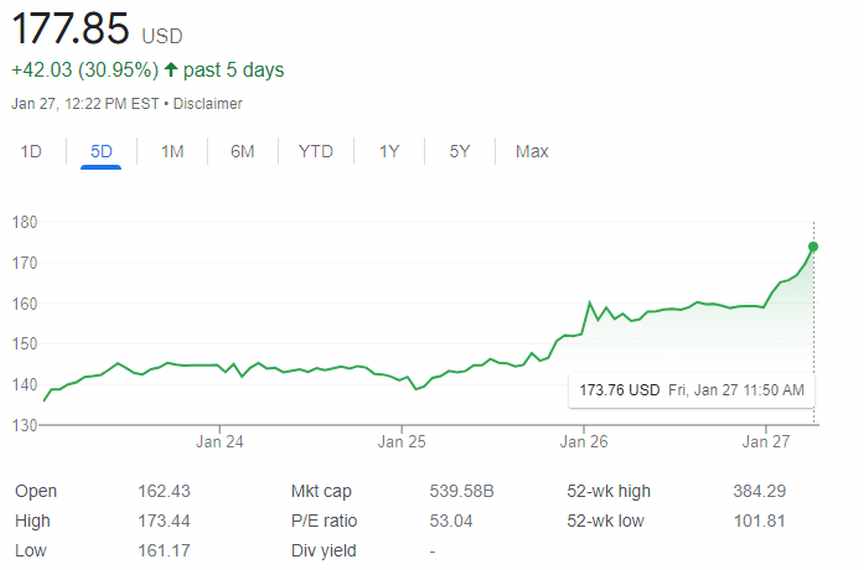
Task: Click the green up arrow icon
Action: click(171, 70)
